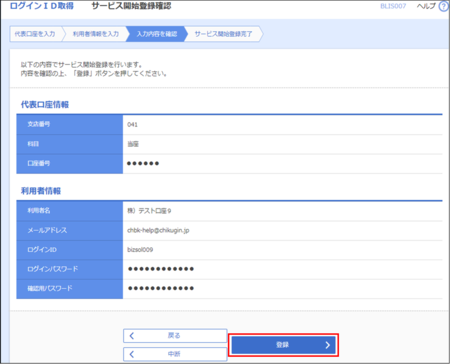Click the ログインパスワード label cell
This screenshot has height=364, width=450.
pyautogui.click(x=70, y=269)
